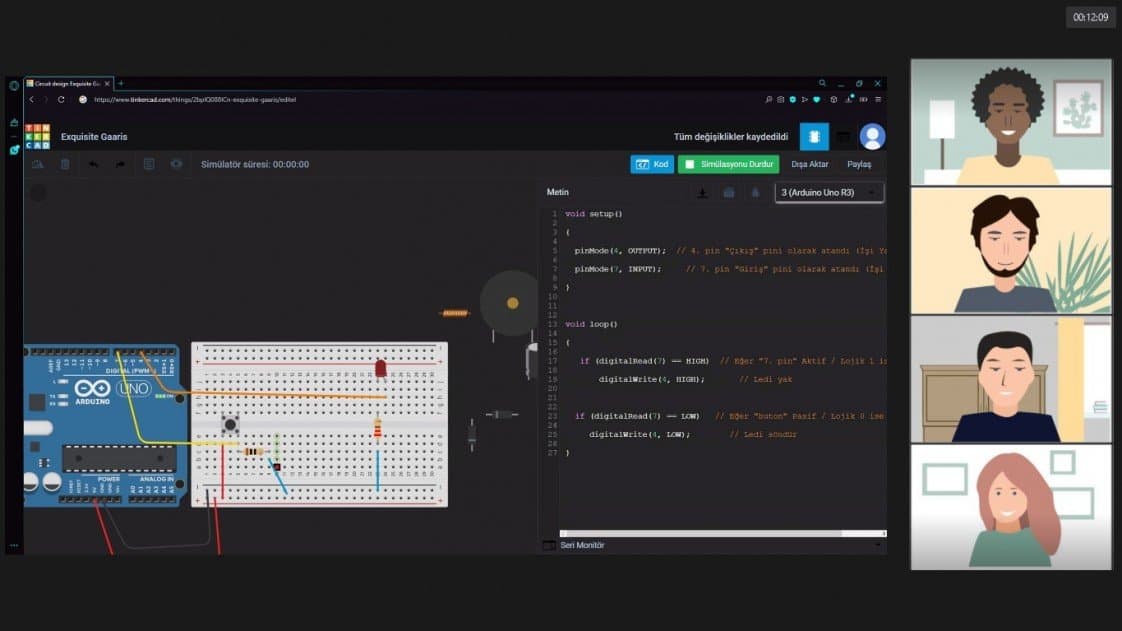Open a new browser tab
Image resolution: width=1122 pixels, height=631 pixels.
[121, 84]
